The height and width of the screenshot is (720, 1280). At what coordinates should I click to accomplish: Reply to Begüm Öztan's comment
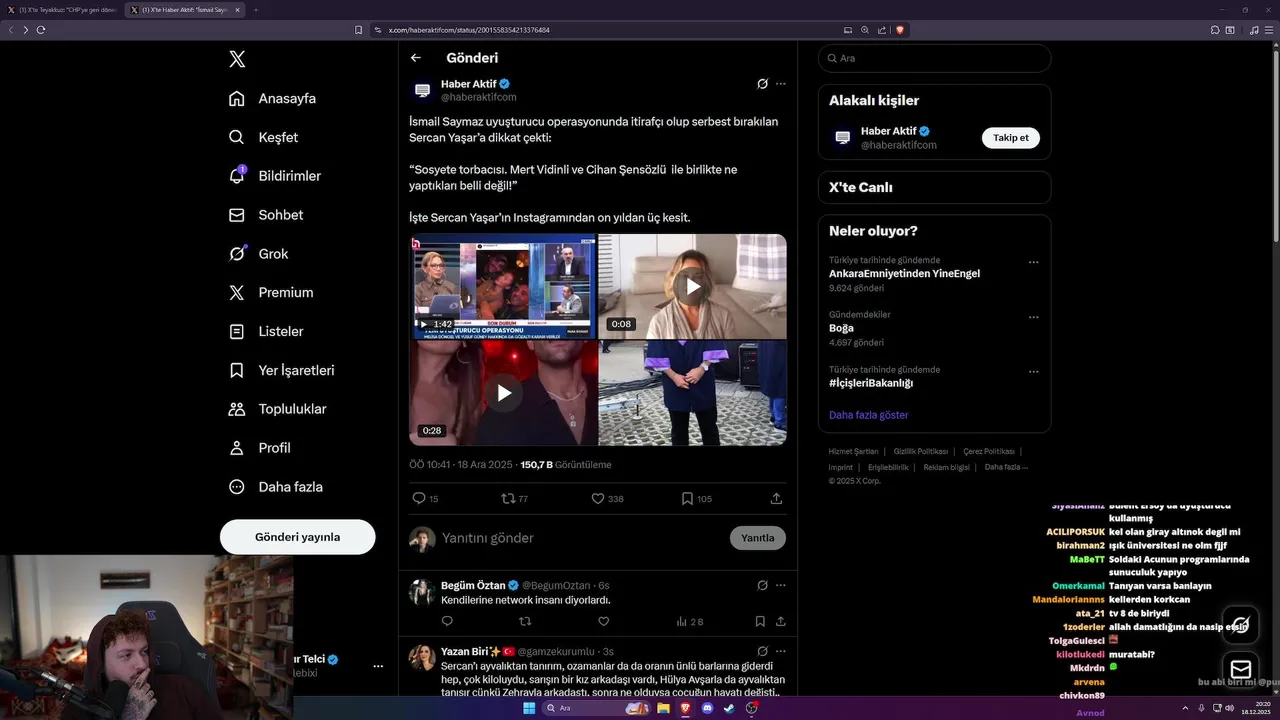tap(447, 622)
